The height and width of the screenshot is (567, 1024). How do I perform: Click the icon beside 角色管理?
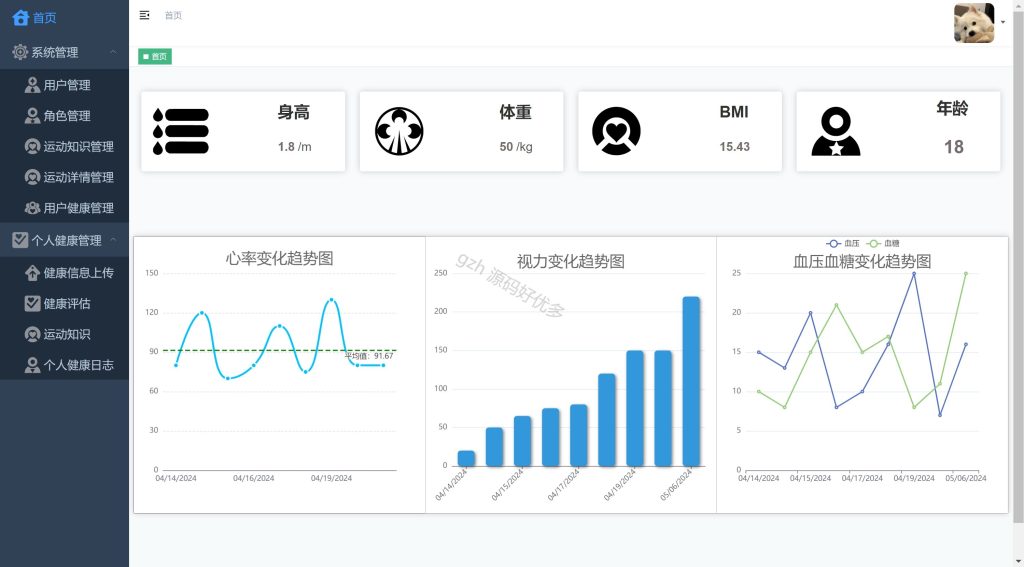click(32, 116)
